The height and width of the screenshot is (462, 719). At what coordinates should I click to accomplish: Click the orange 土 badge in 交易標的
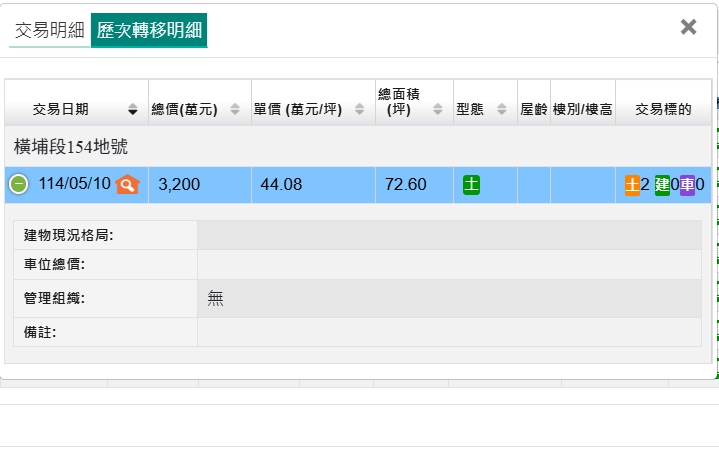pyautogui.click(x=632, y=185)
